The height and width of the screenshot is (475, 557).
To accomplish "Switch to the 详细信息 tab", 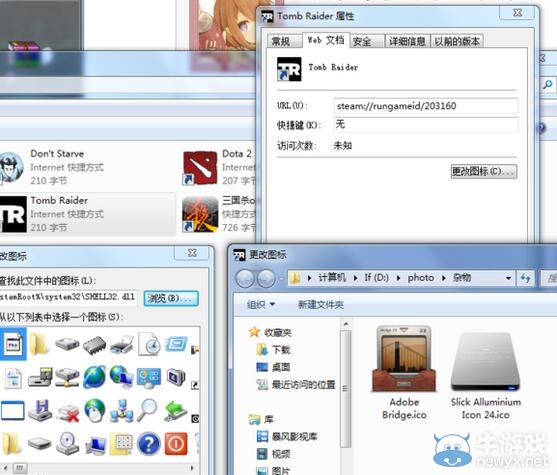I will [x=407, y=41].
